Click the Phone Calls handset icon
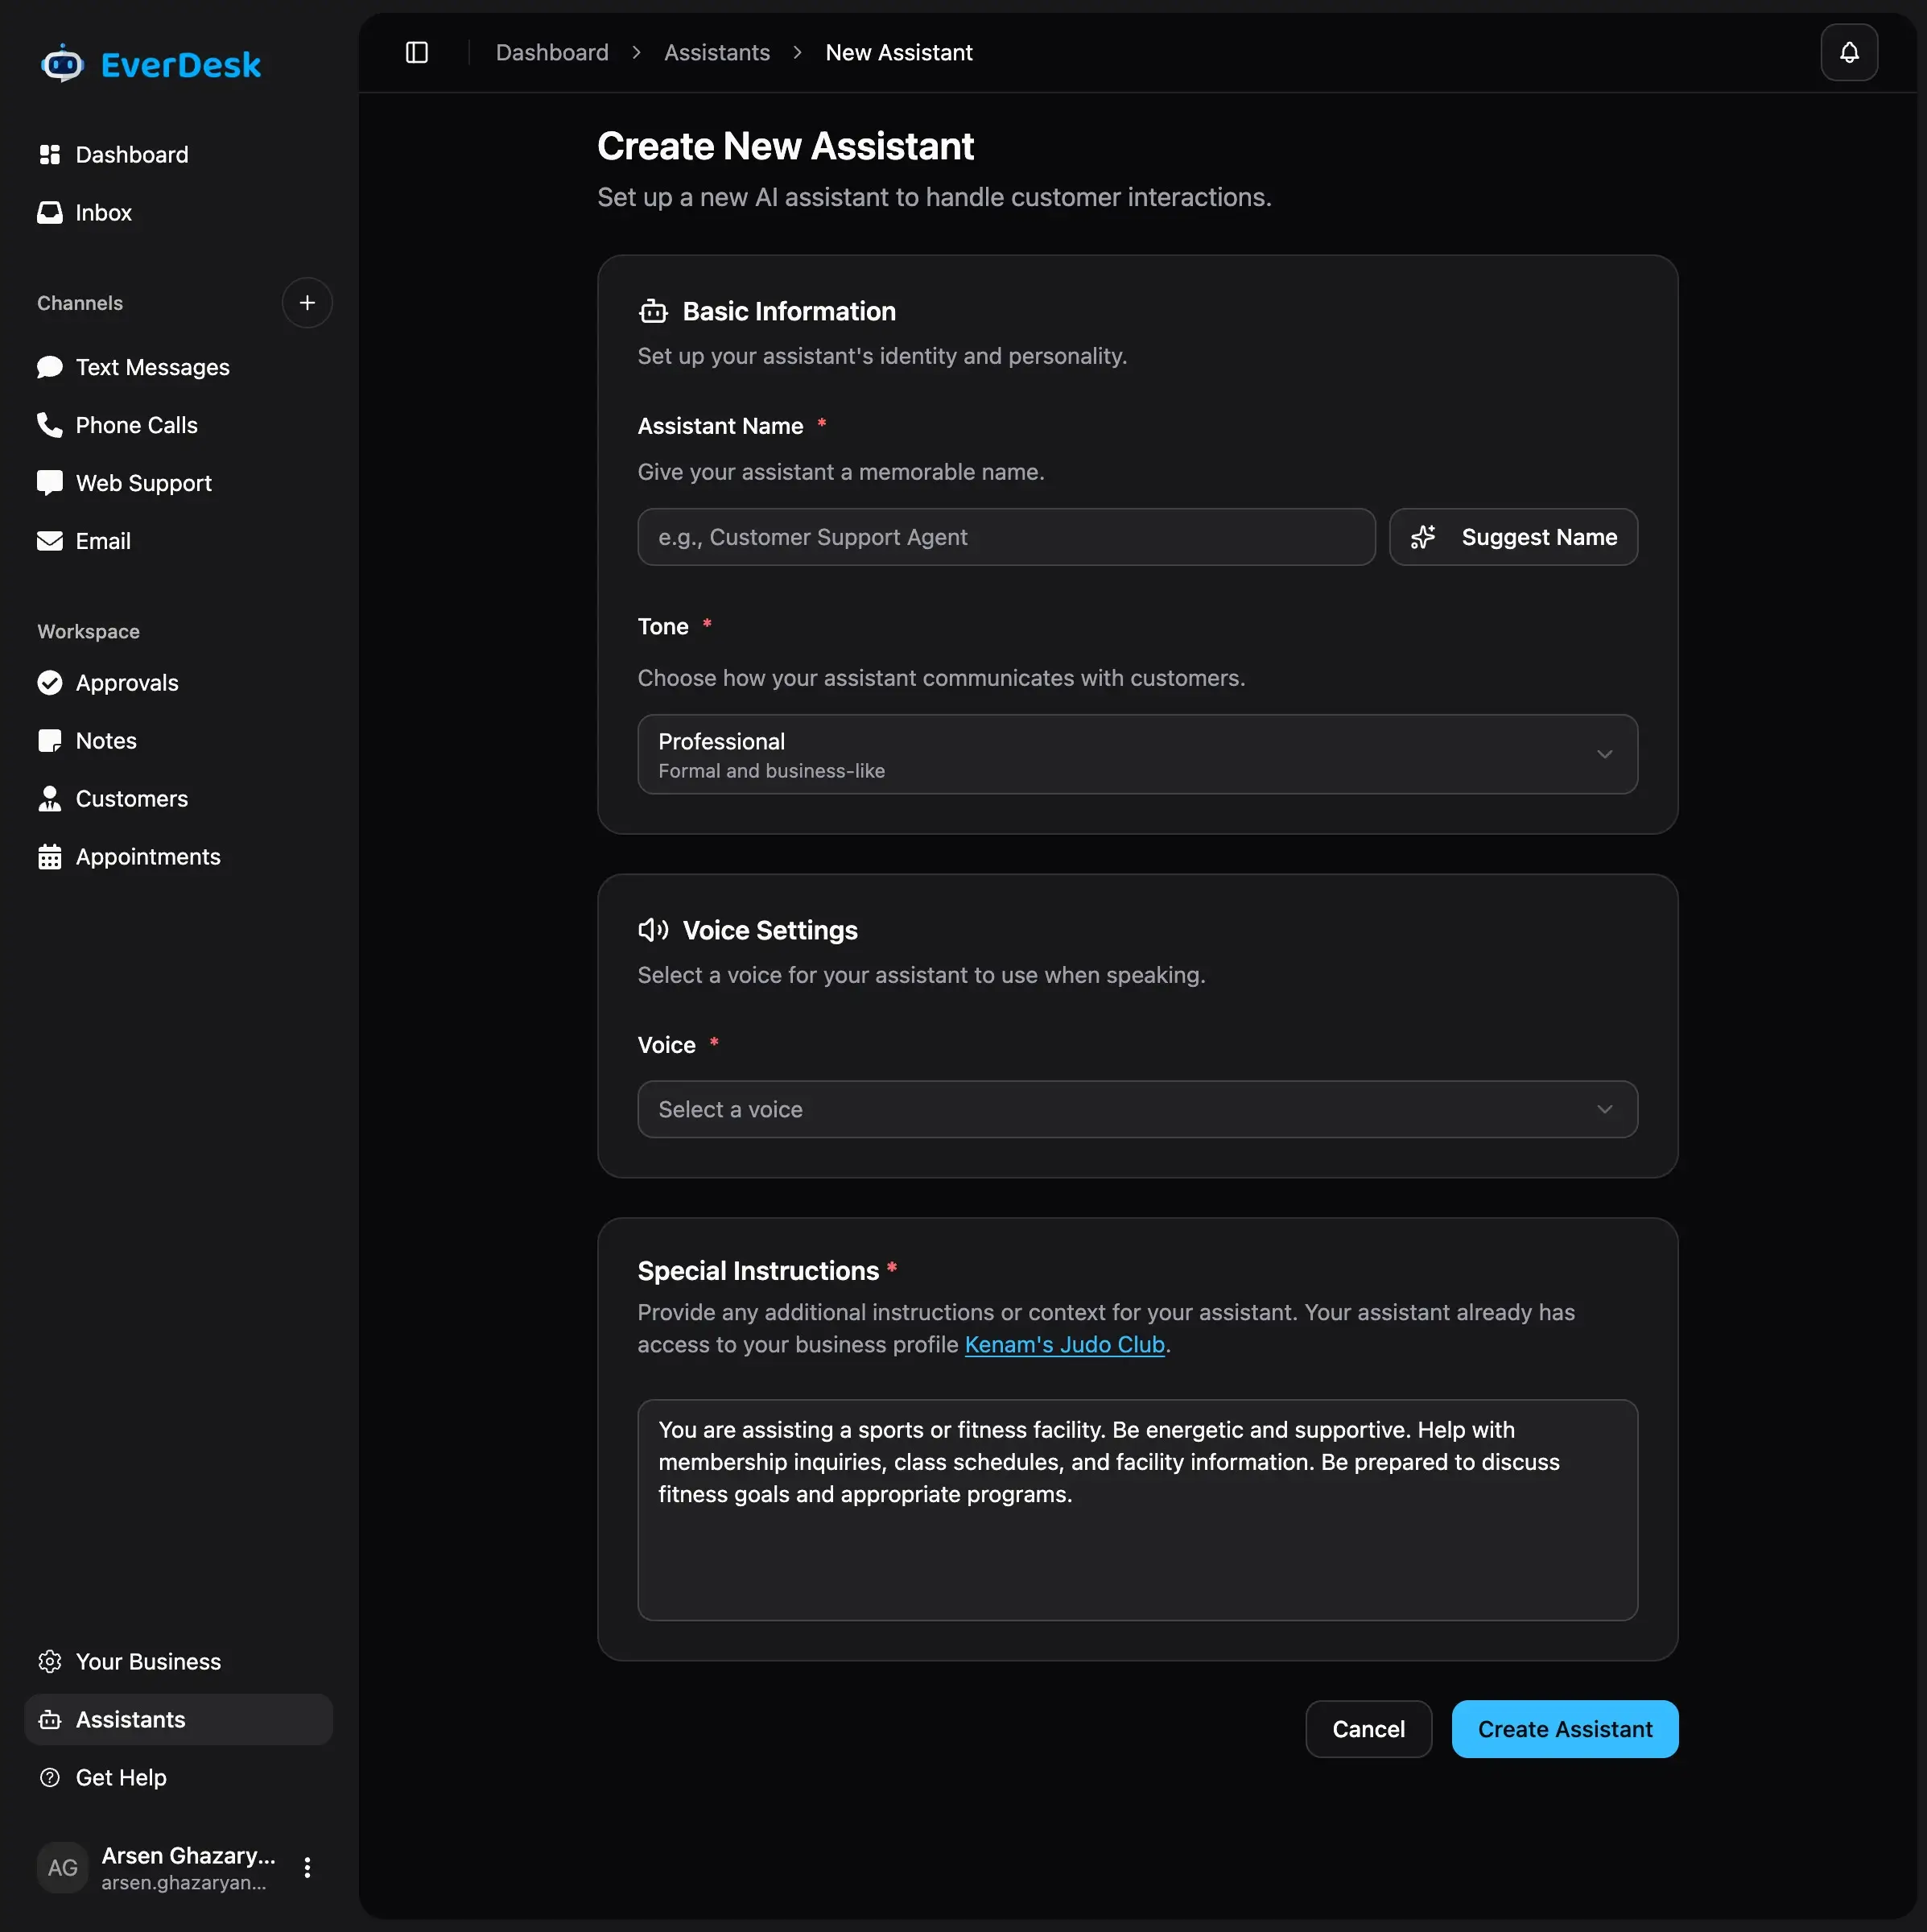1927x1932 pixels. point(49,424)
